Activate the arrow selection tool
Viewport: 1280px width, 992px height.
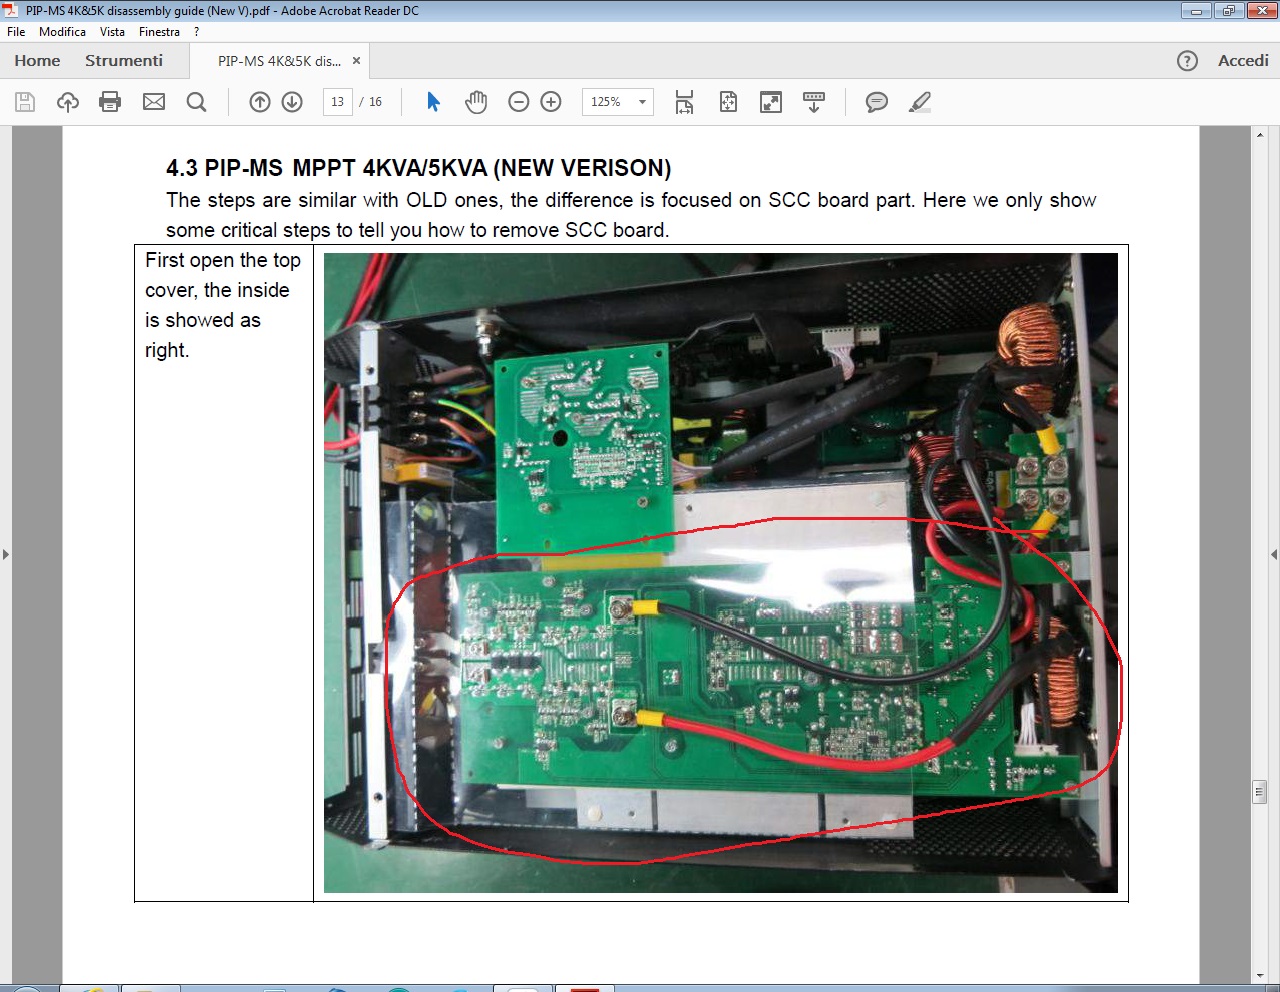[433, 102]
